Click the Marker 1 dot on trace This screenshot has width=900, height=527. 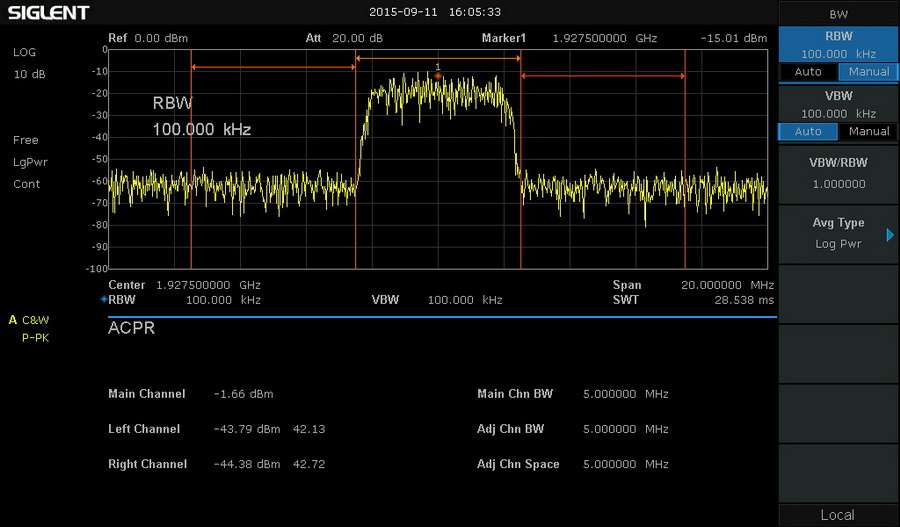[438, 75]
